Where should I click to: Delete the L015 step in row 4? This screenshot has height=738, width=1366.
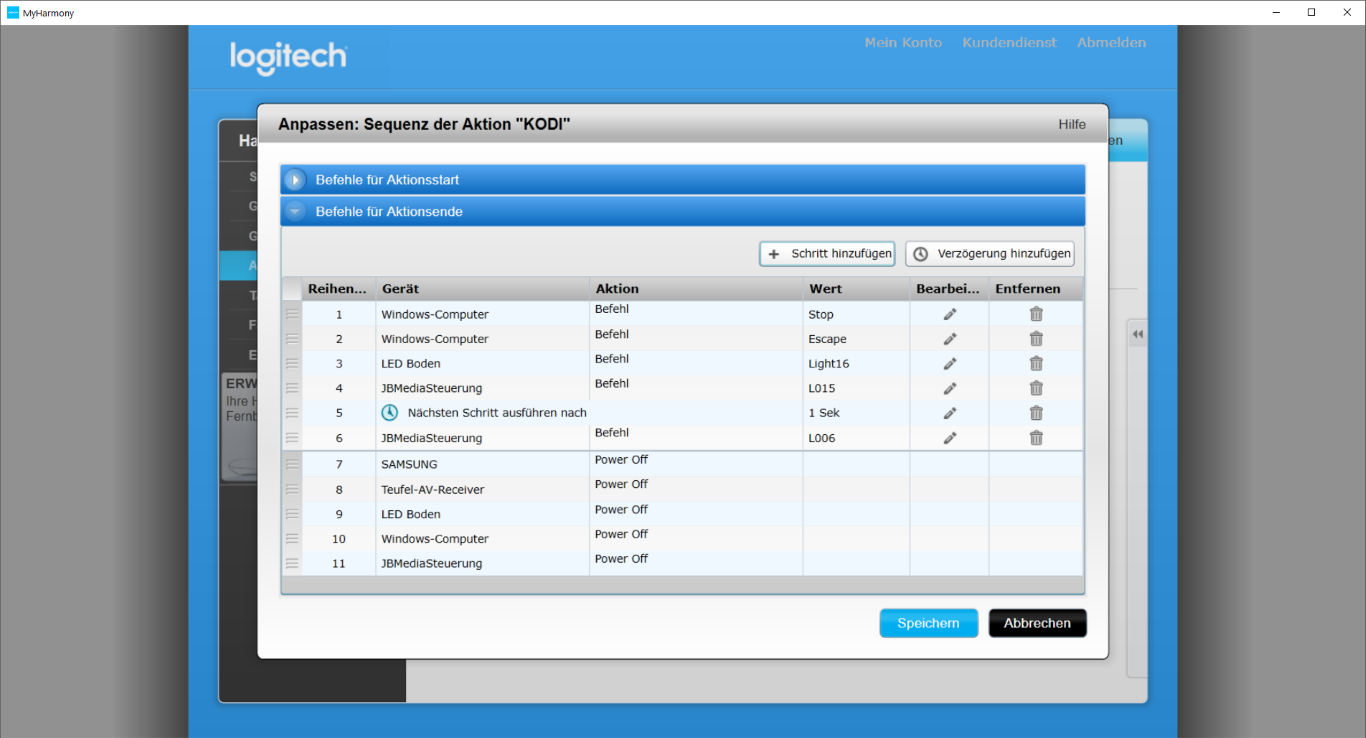1036,388
